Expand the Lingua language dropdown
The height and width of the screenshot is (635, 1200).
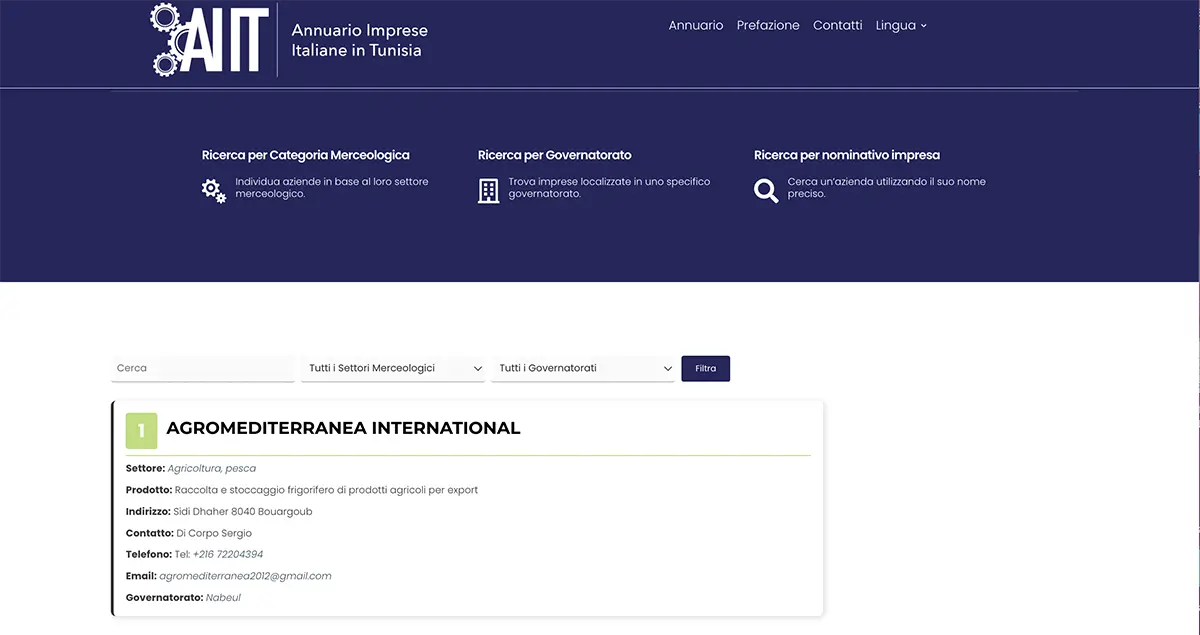(901, 25)
